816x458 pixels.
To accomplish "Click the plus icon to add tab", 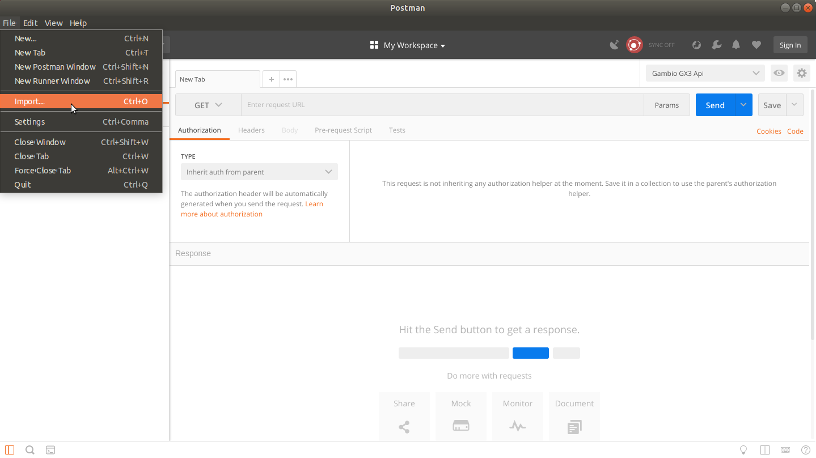I will (x=271, y=78).
